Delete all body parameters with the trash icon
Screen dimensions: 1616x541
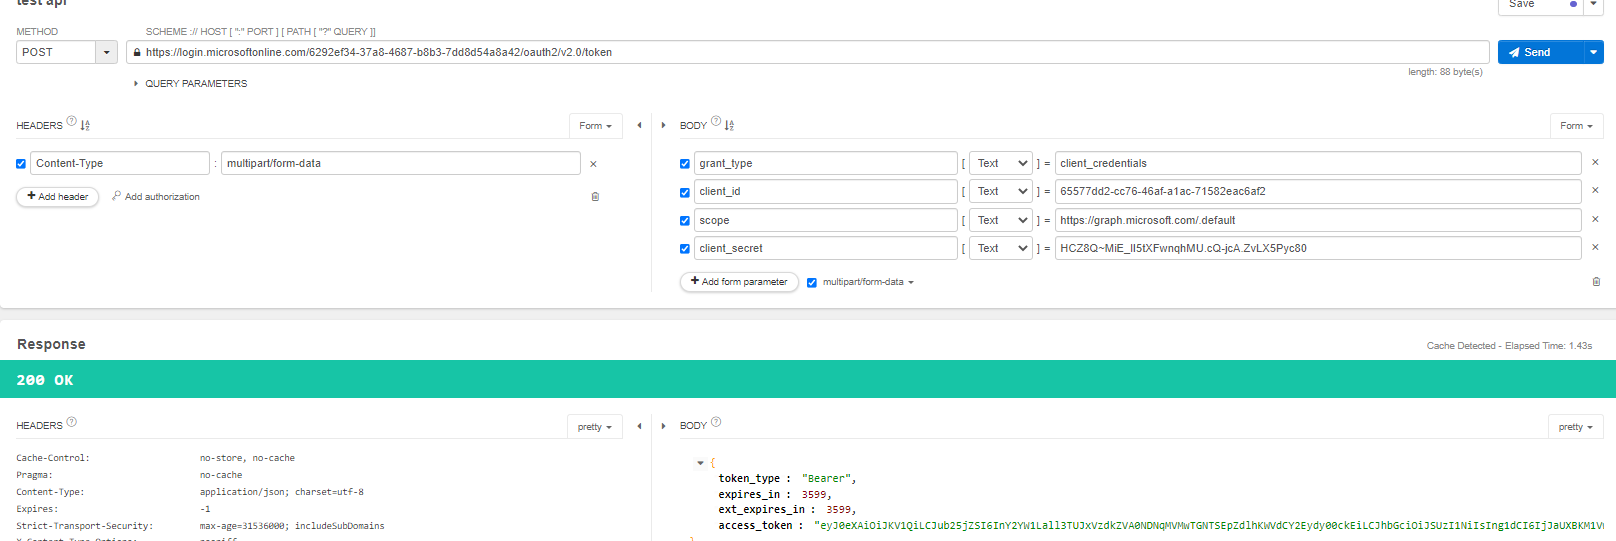pyautogui.click(x=1596, y=282)
